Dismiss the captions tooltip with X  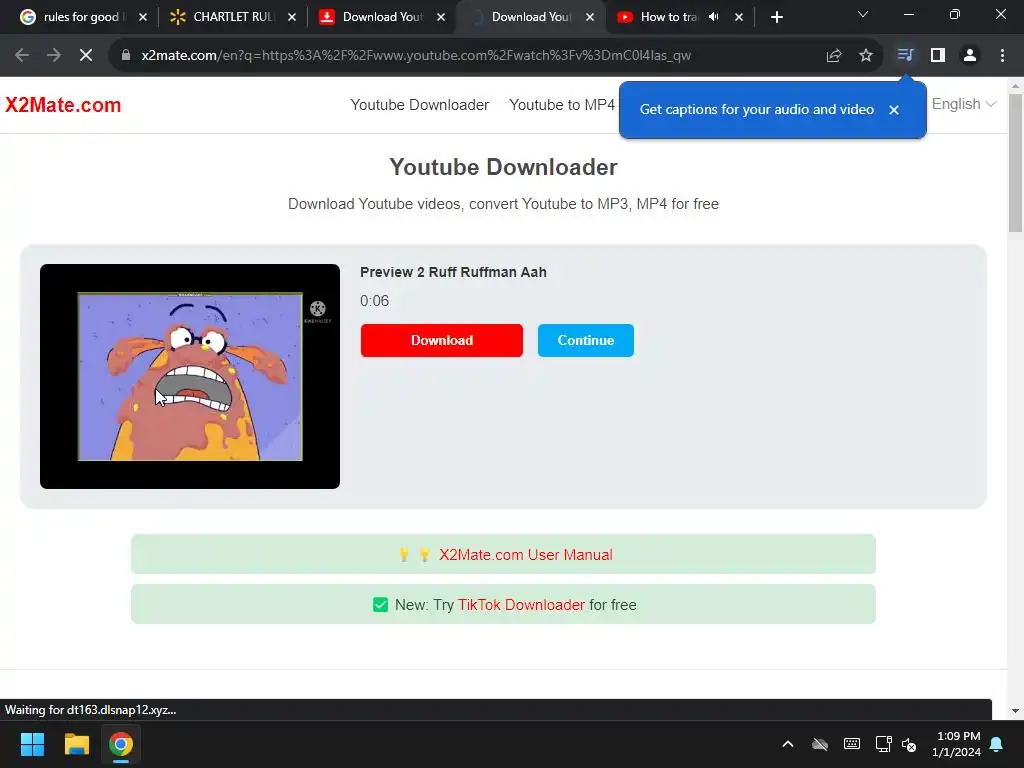[894, 110]
